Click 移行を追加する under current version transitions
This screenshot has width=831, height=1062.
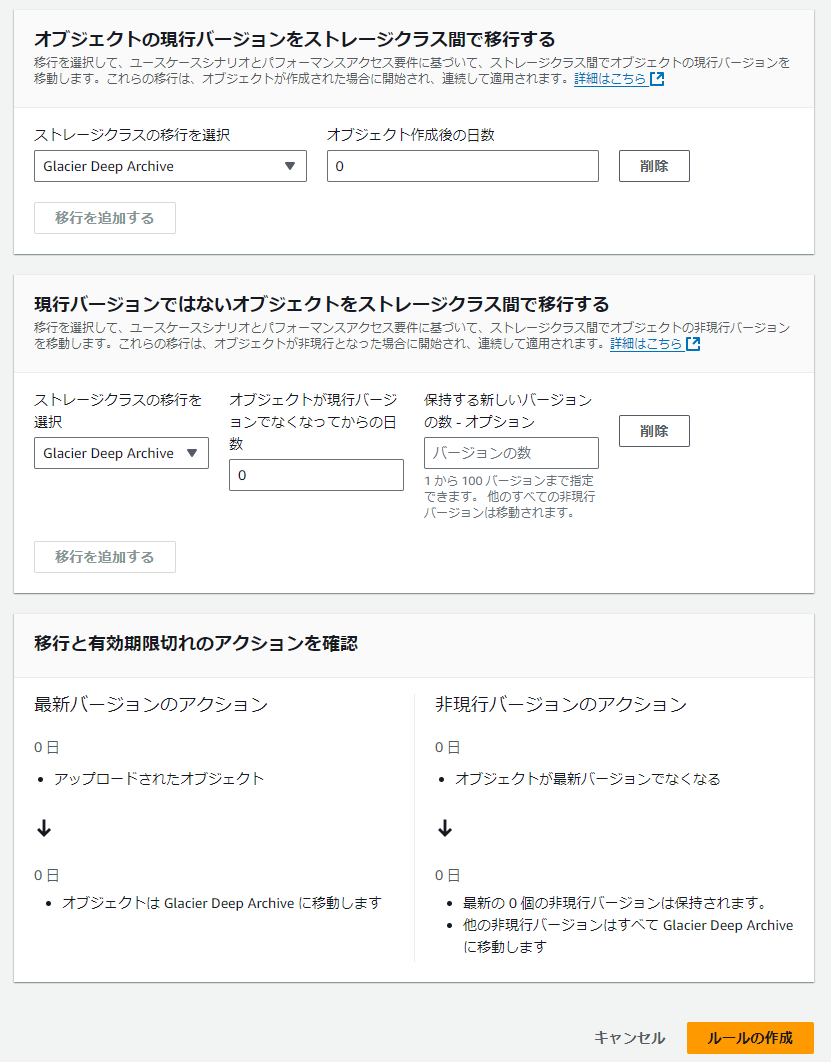(x=105, y=218)
